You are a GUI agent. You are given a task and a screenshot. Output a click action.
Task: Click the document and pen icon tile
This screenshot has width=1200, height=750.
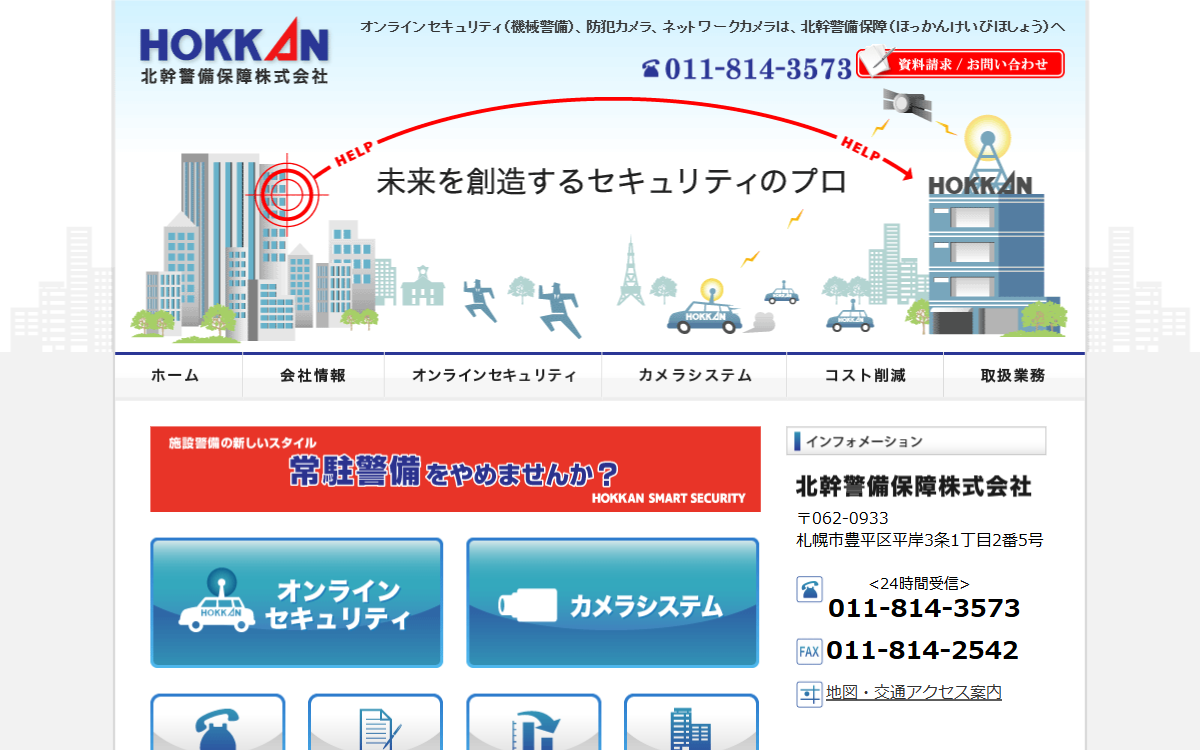tap(376, 722)
